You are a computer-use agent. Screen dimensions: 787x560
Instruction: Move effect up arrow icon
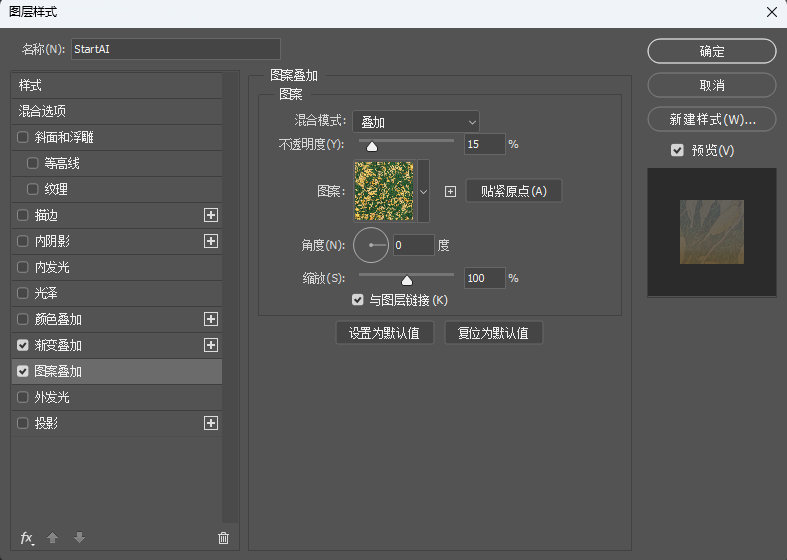pyautogui.click(x=52, y=538)
